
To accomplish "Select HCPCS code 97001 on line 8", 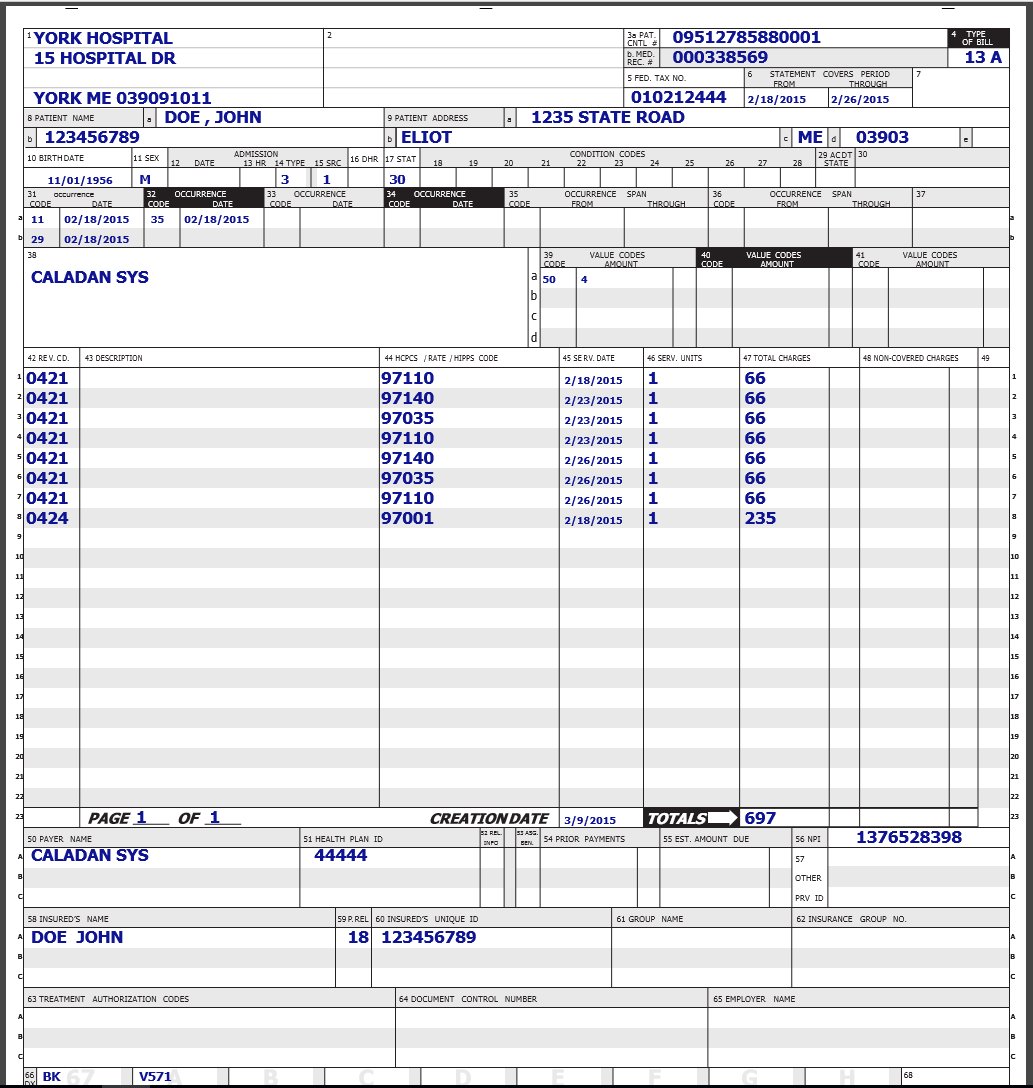I will [407, 519].
